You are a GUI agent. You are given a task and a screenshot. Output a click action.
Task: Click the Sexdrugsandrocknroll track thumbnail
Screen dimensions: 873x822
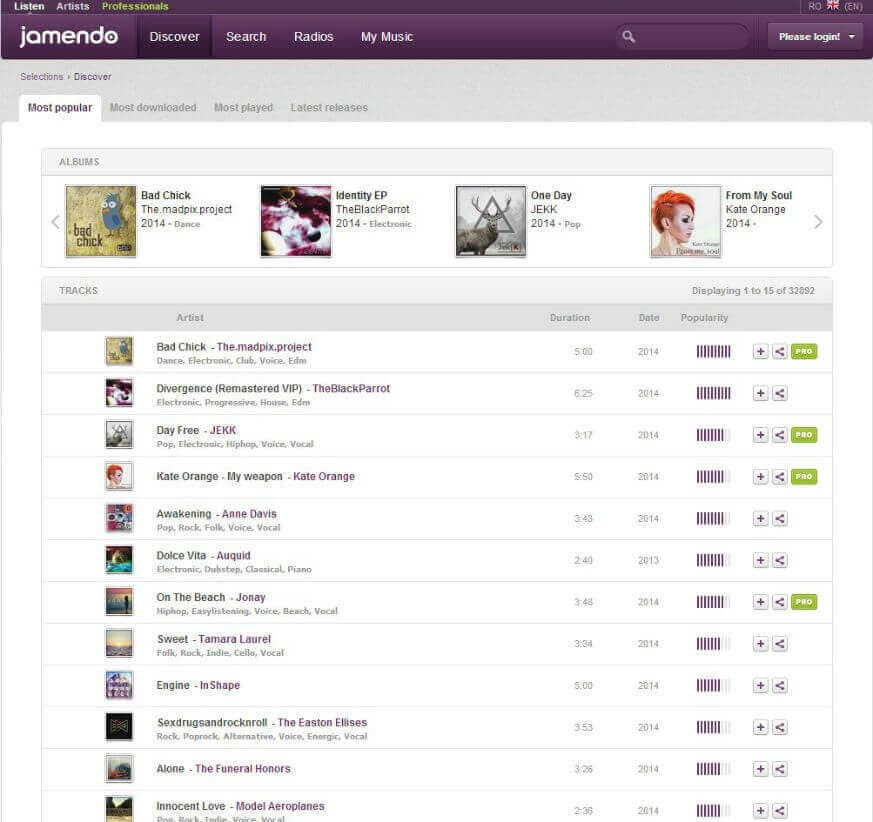(x=119, y=727)
